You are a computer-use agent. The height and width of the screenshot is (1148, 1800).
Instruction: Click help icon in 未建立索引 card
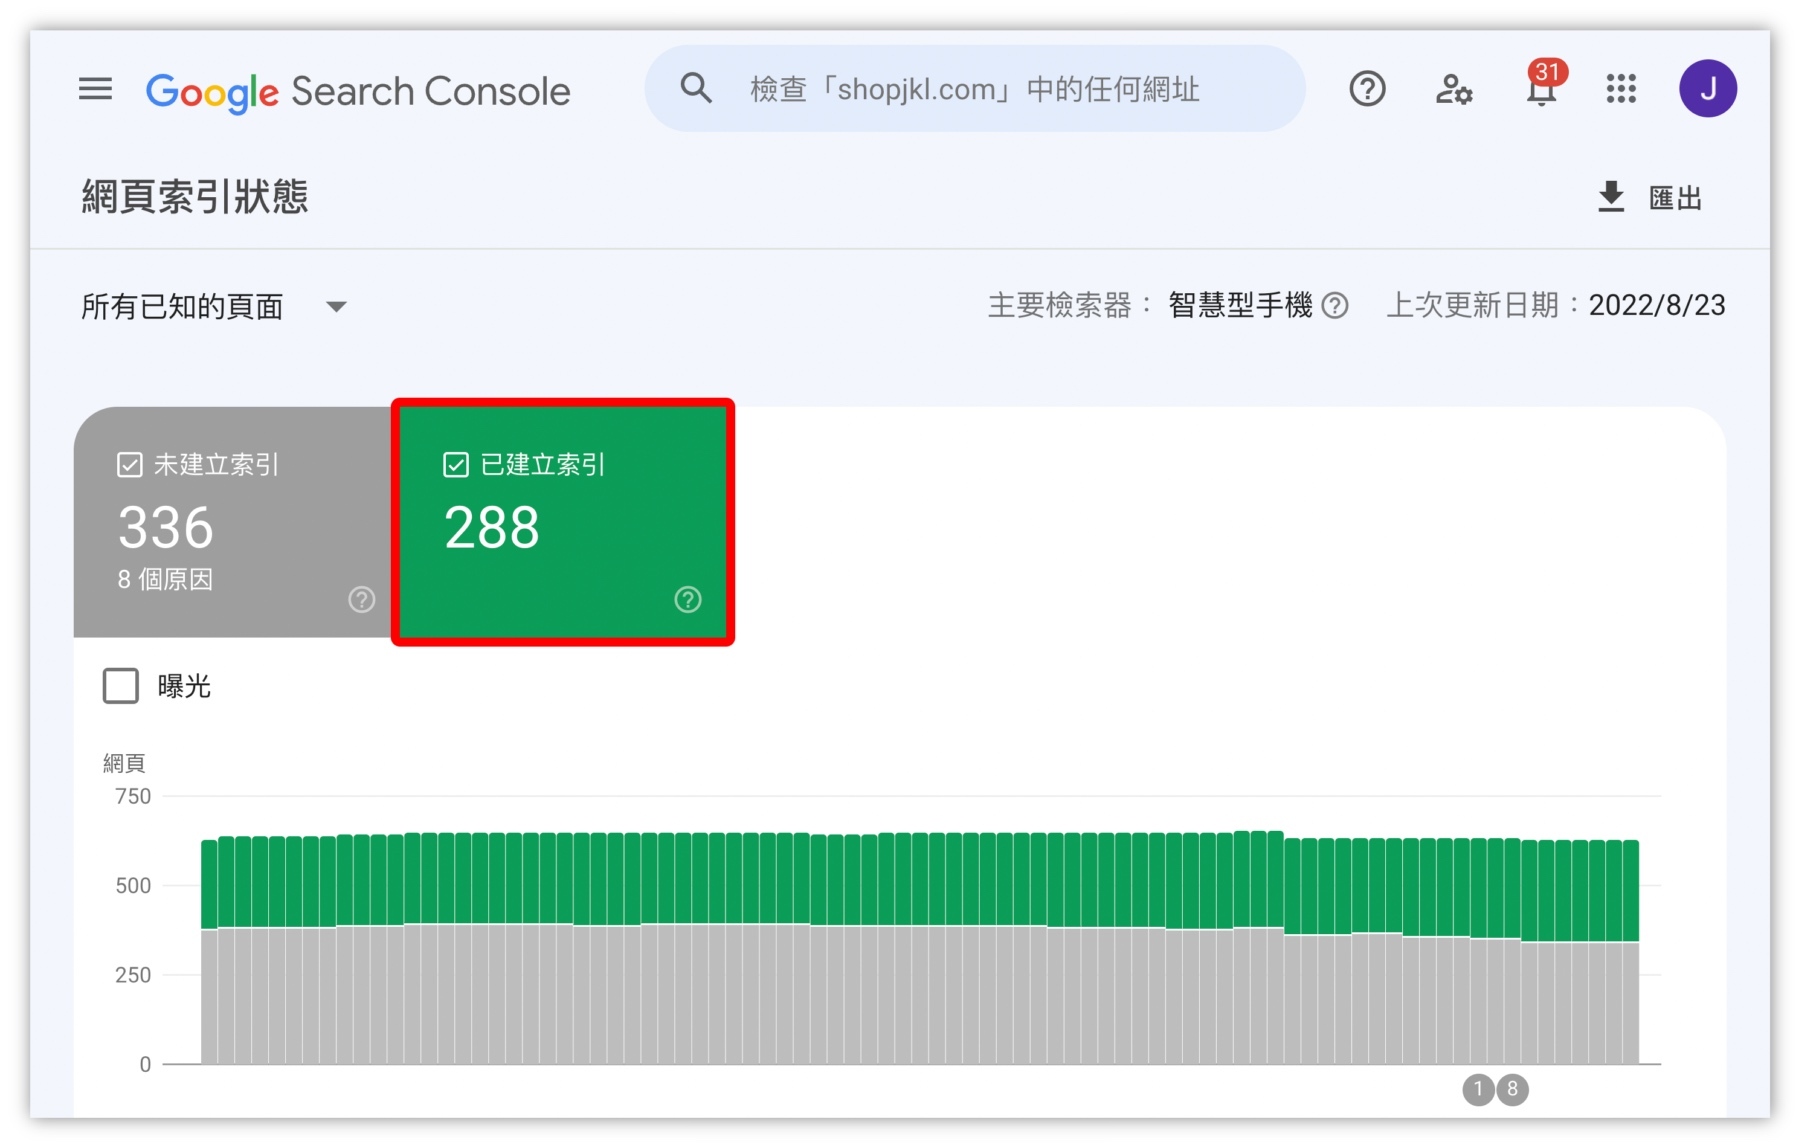(361, 599)
